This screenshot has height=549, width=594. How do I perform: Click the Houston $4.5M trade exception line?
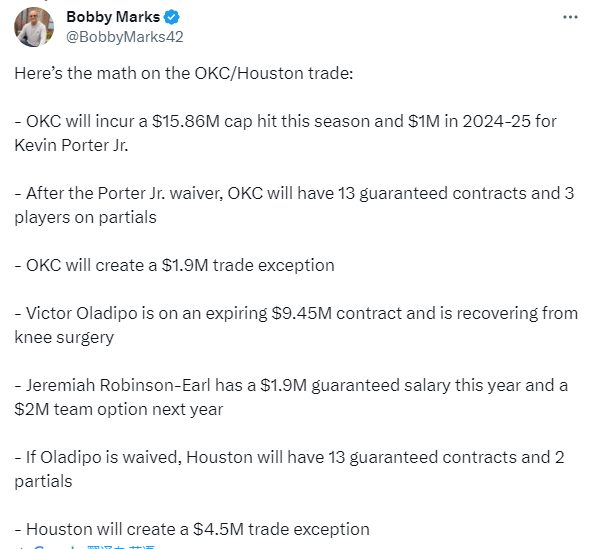pyautogui.click(x=192, y=529)
